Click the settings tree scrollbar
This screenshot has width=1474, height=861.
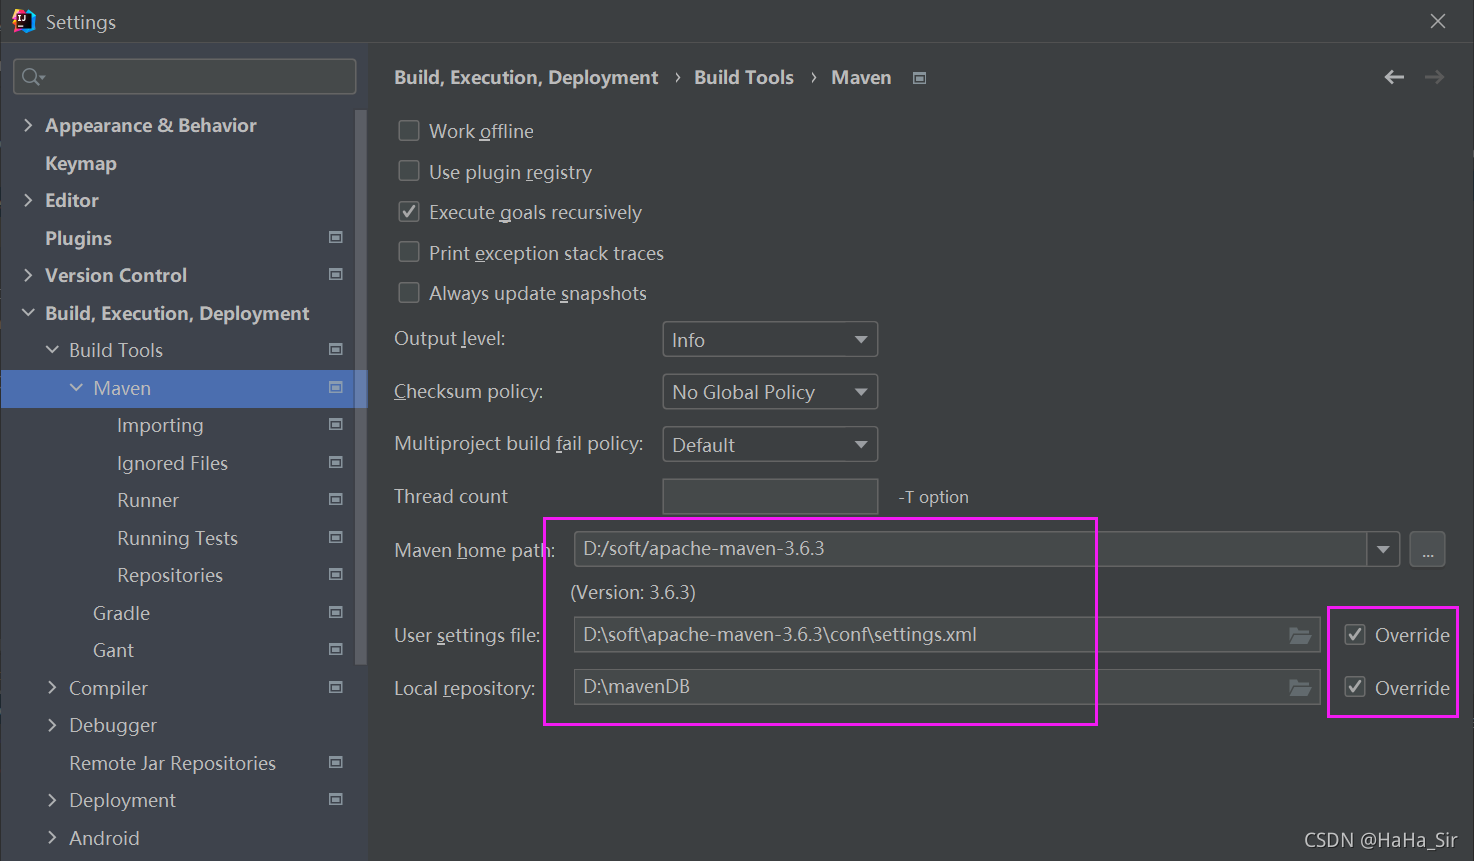coord(361,386)
